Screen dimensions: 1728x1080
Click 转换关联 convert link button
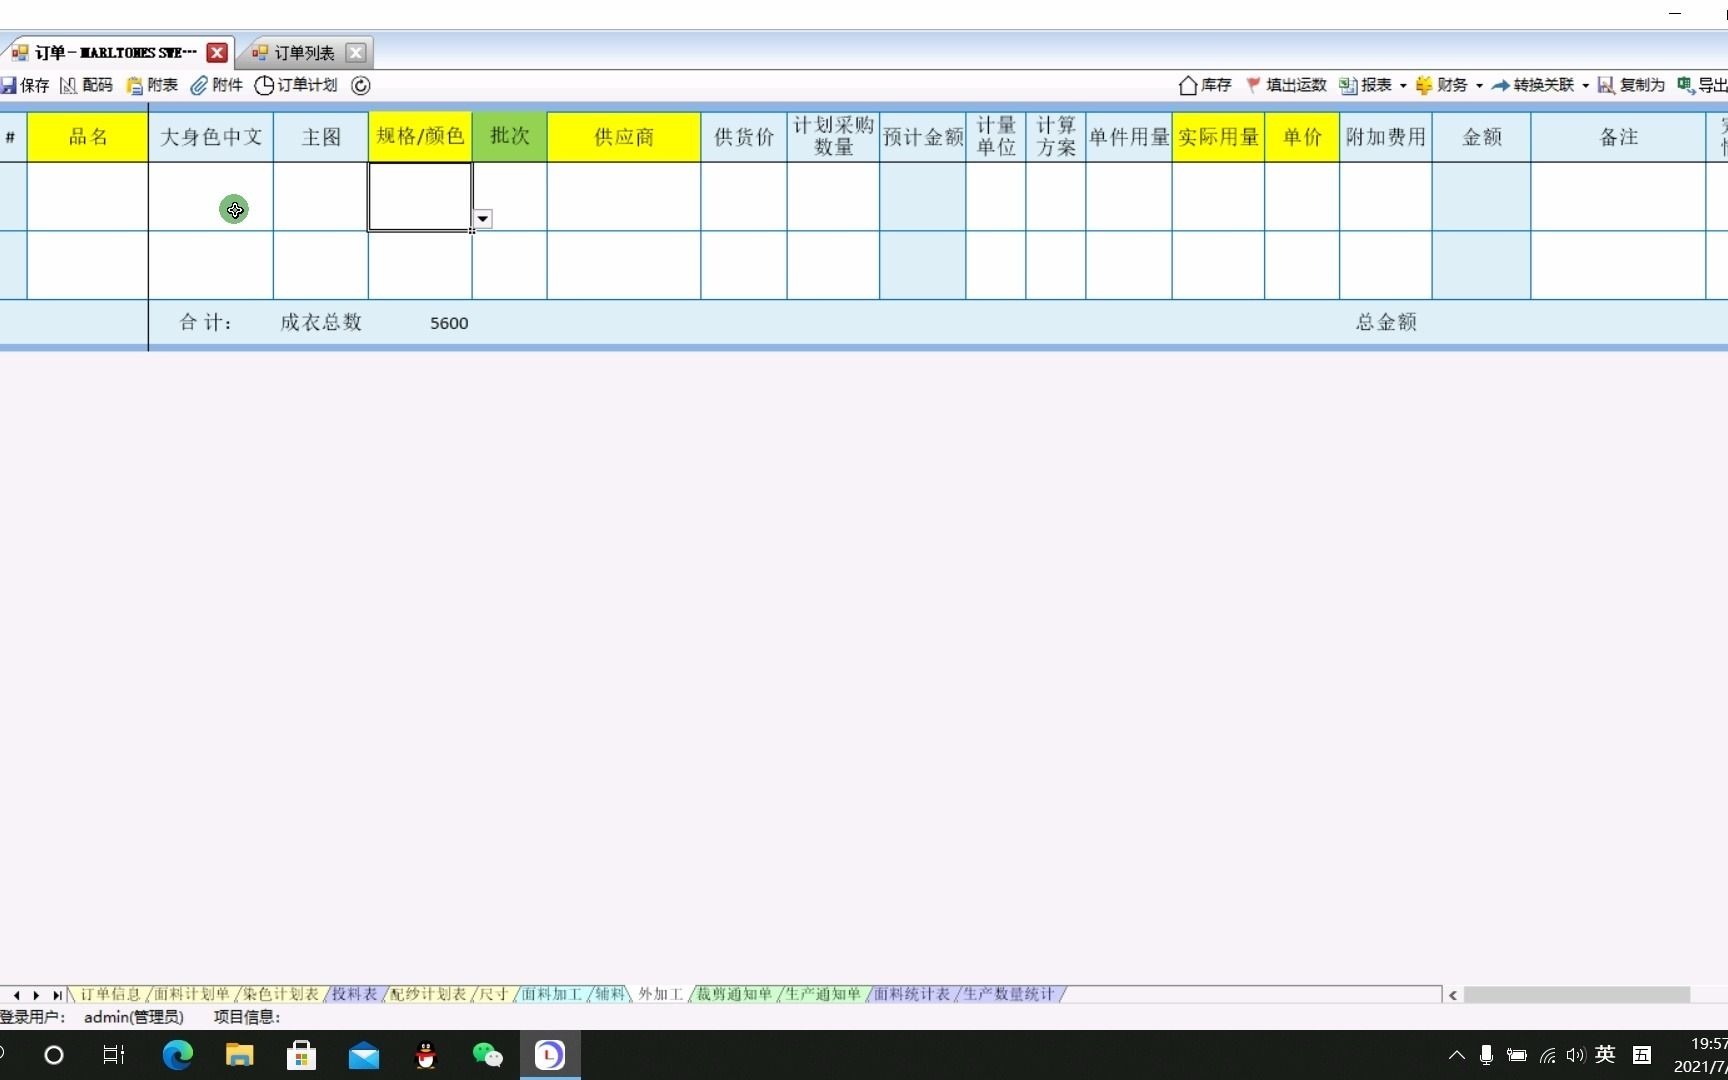point(1533,85)
